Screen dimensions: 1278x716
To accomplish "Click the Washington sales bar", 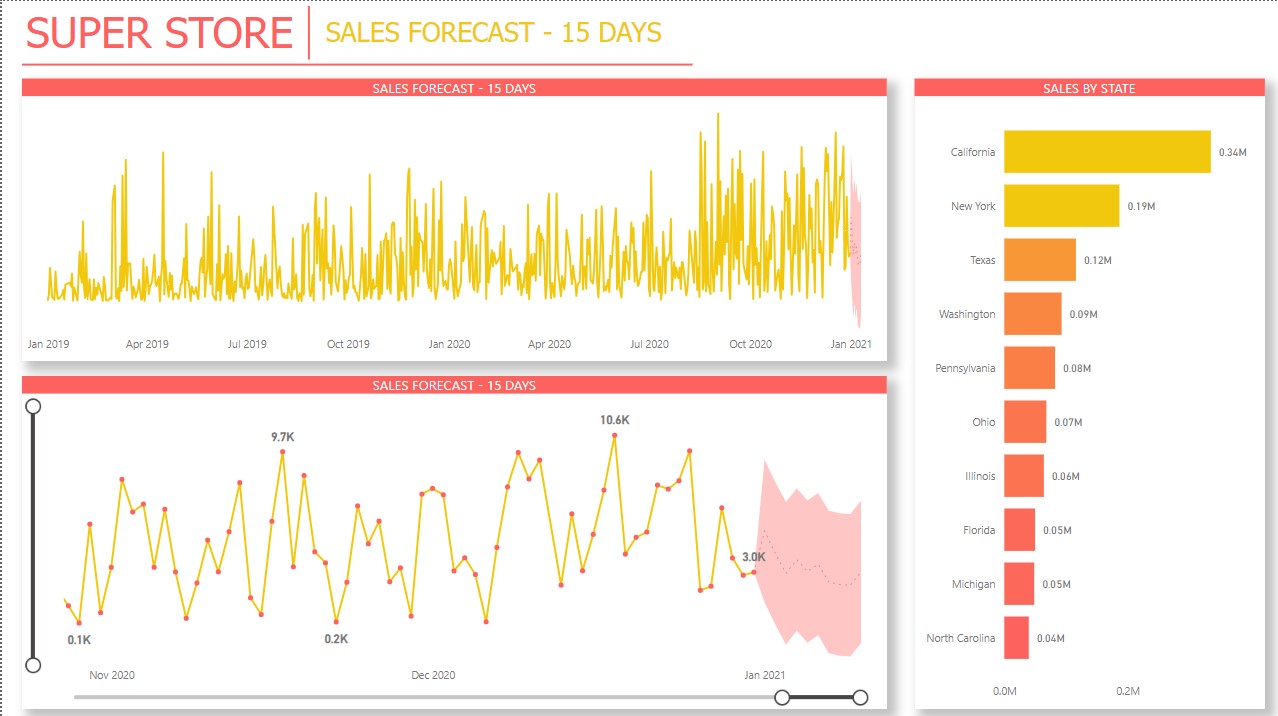I will (1033, 313).
